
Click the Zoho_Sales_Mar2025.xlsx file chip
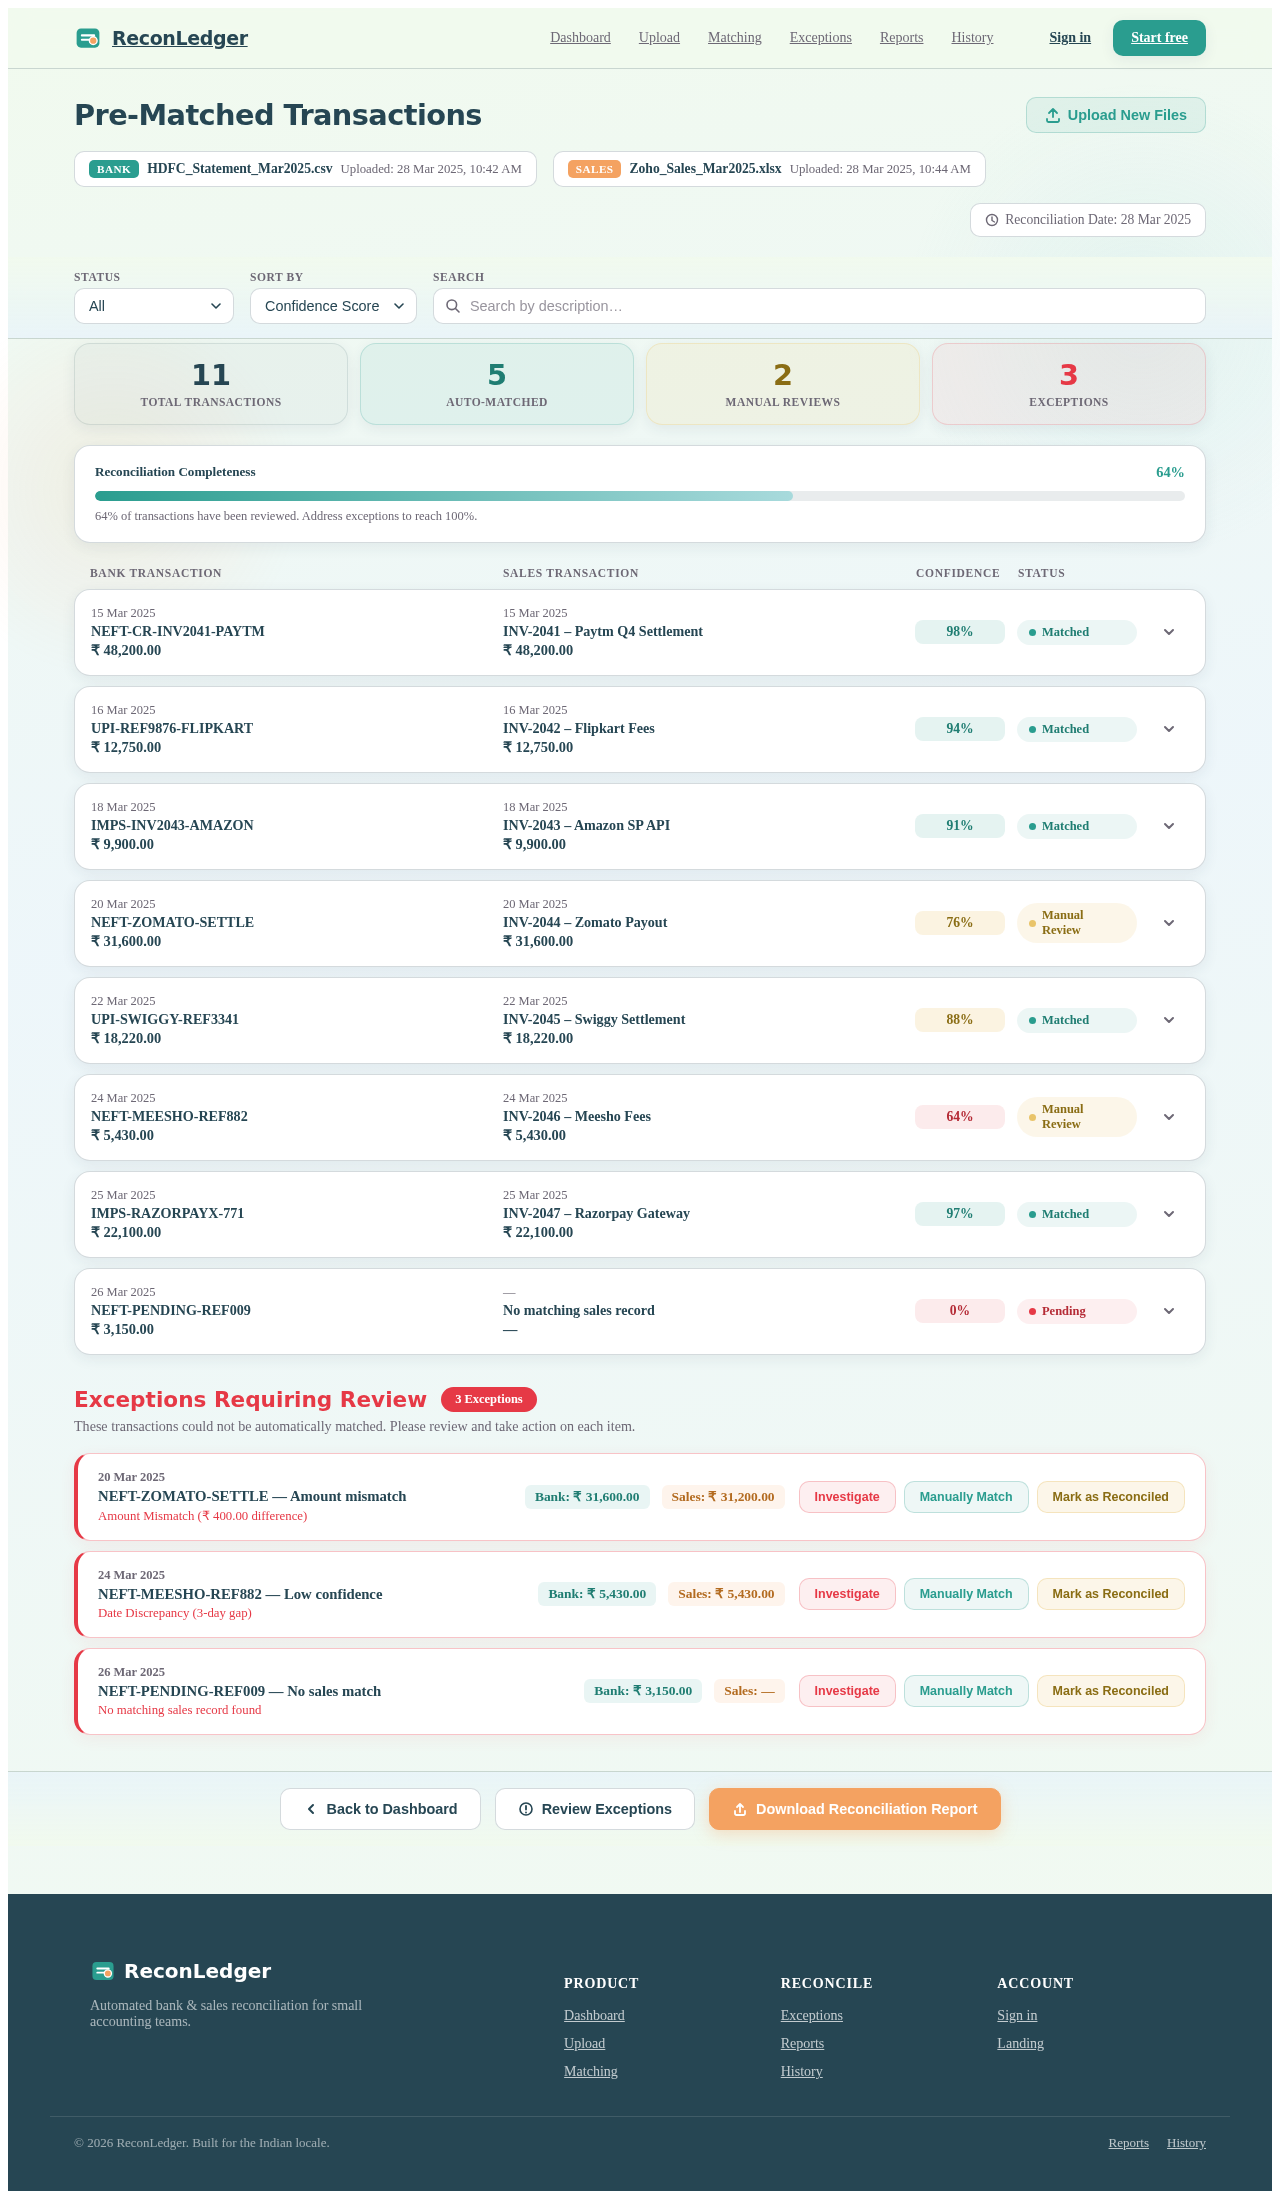tap(769, 169)
